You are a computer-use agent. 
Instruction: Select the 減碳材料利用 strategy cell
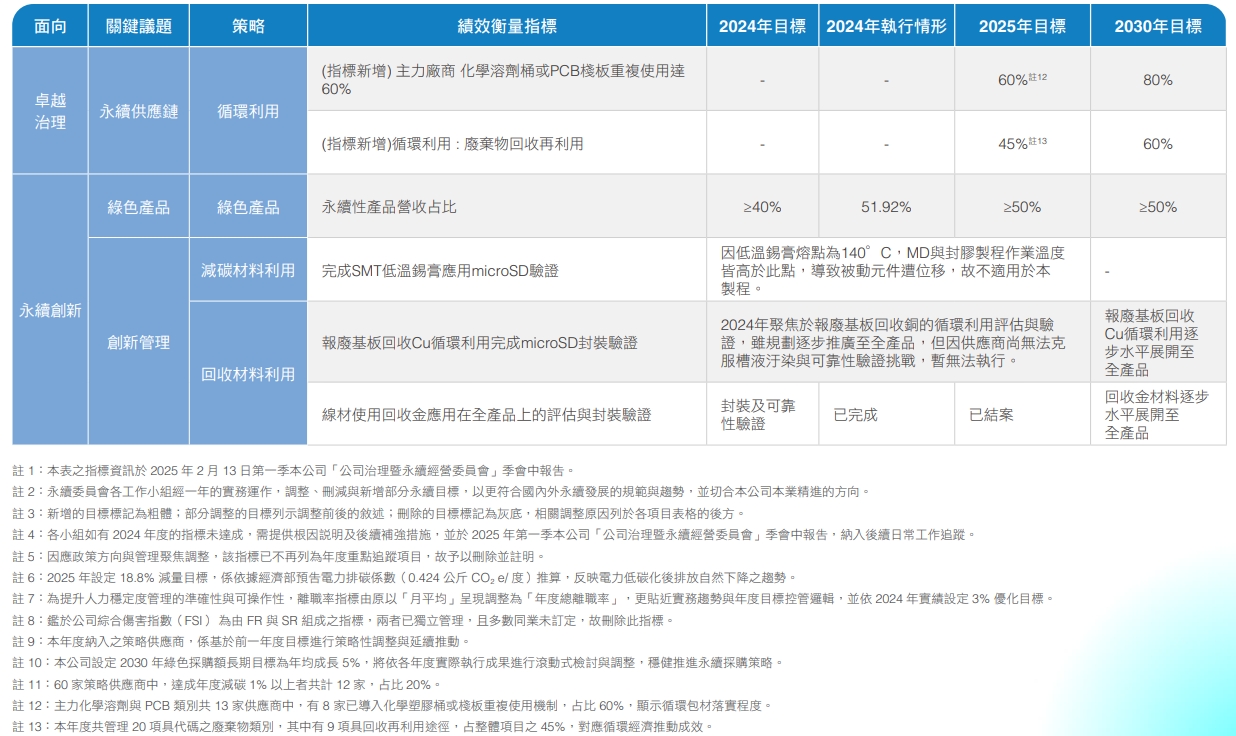click(248, 270)
